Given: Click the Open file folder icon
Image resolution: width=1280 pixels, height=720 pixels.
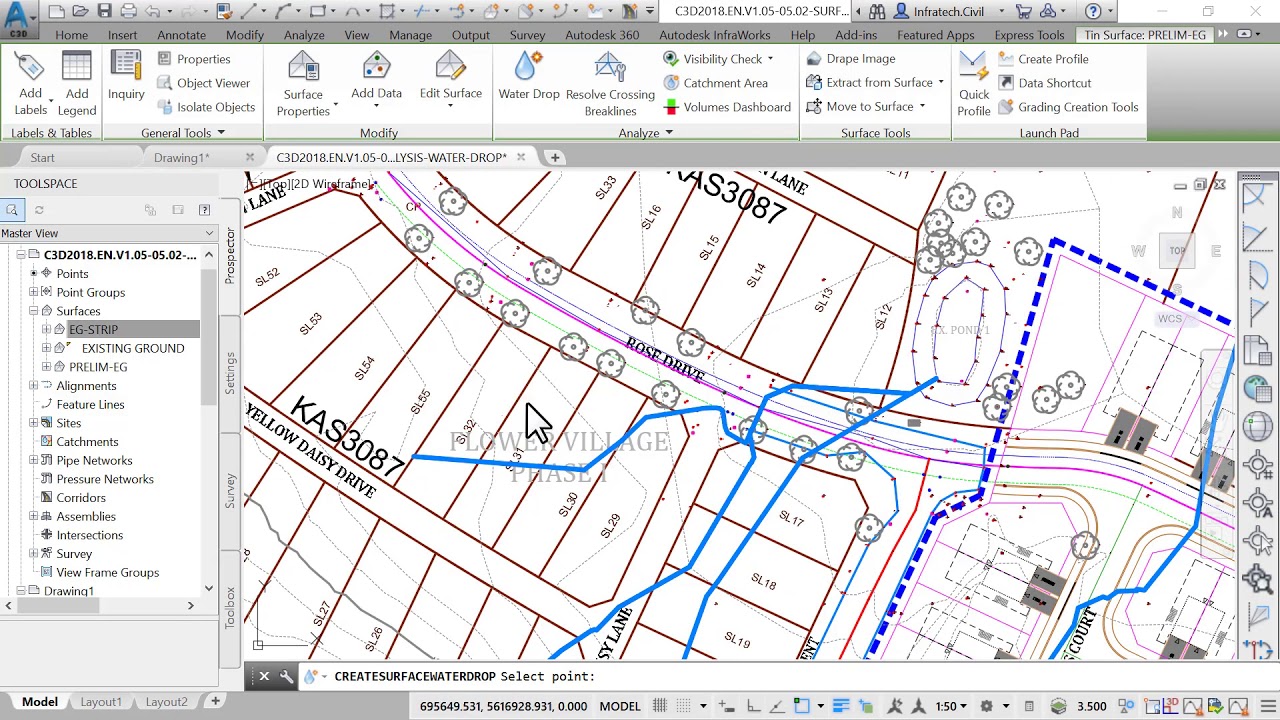Looking at the screenshot, I should pyautogui.click(x=81, y=12).
